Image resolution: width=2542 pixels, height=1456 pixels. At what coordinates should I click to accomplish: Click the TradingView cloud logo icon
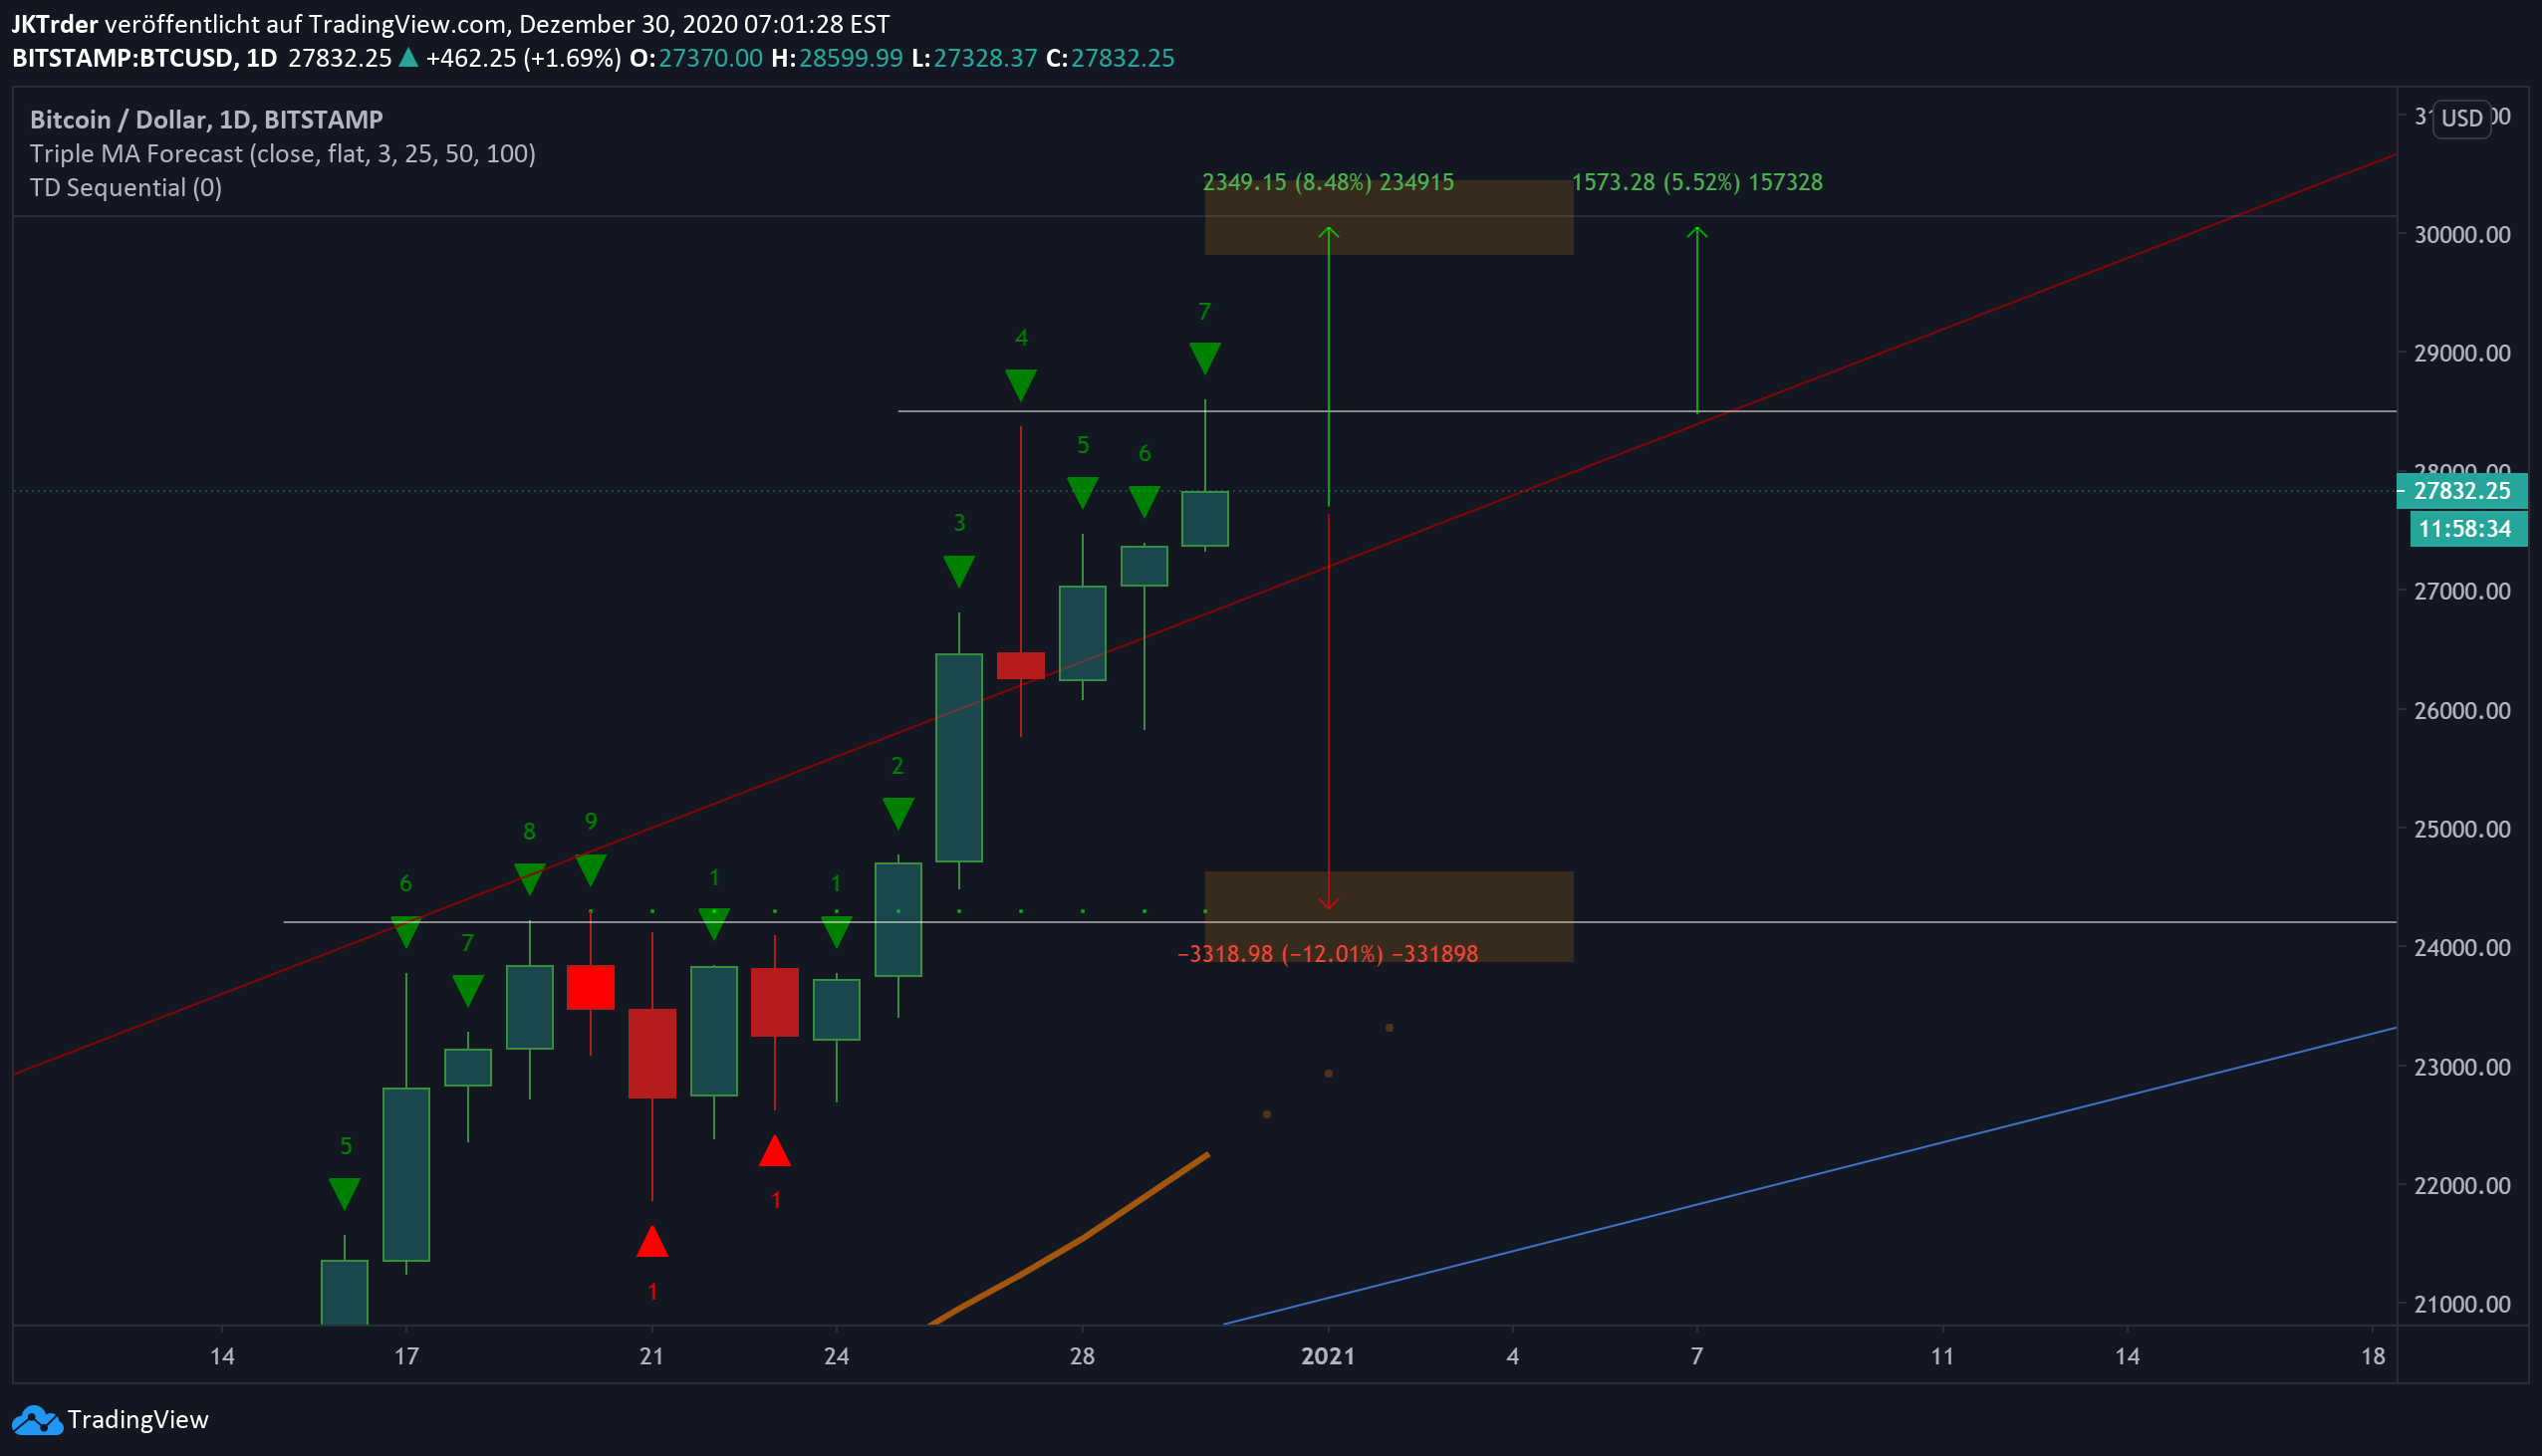[37, 1420]
